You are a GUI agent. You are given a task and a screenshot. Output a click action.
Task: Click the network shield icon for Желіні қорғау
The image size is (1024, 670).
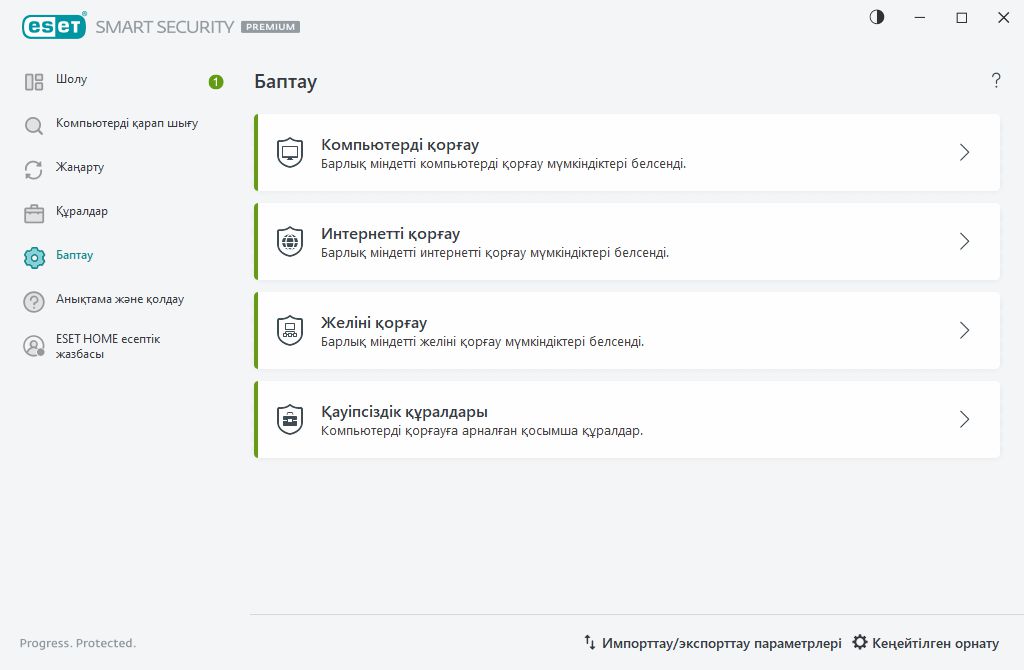click(290, 331)
